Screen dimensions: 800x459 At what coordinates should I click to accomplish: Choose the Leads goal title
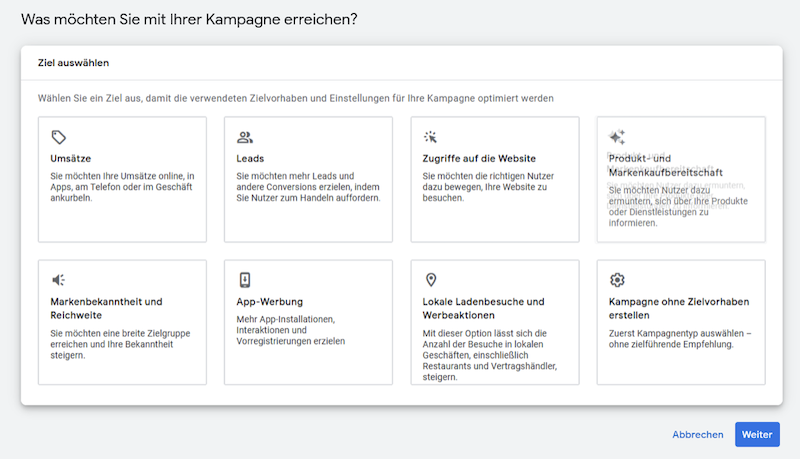point(250,159)
